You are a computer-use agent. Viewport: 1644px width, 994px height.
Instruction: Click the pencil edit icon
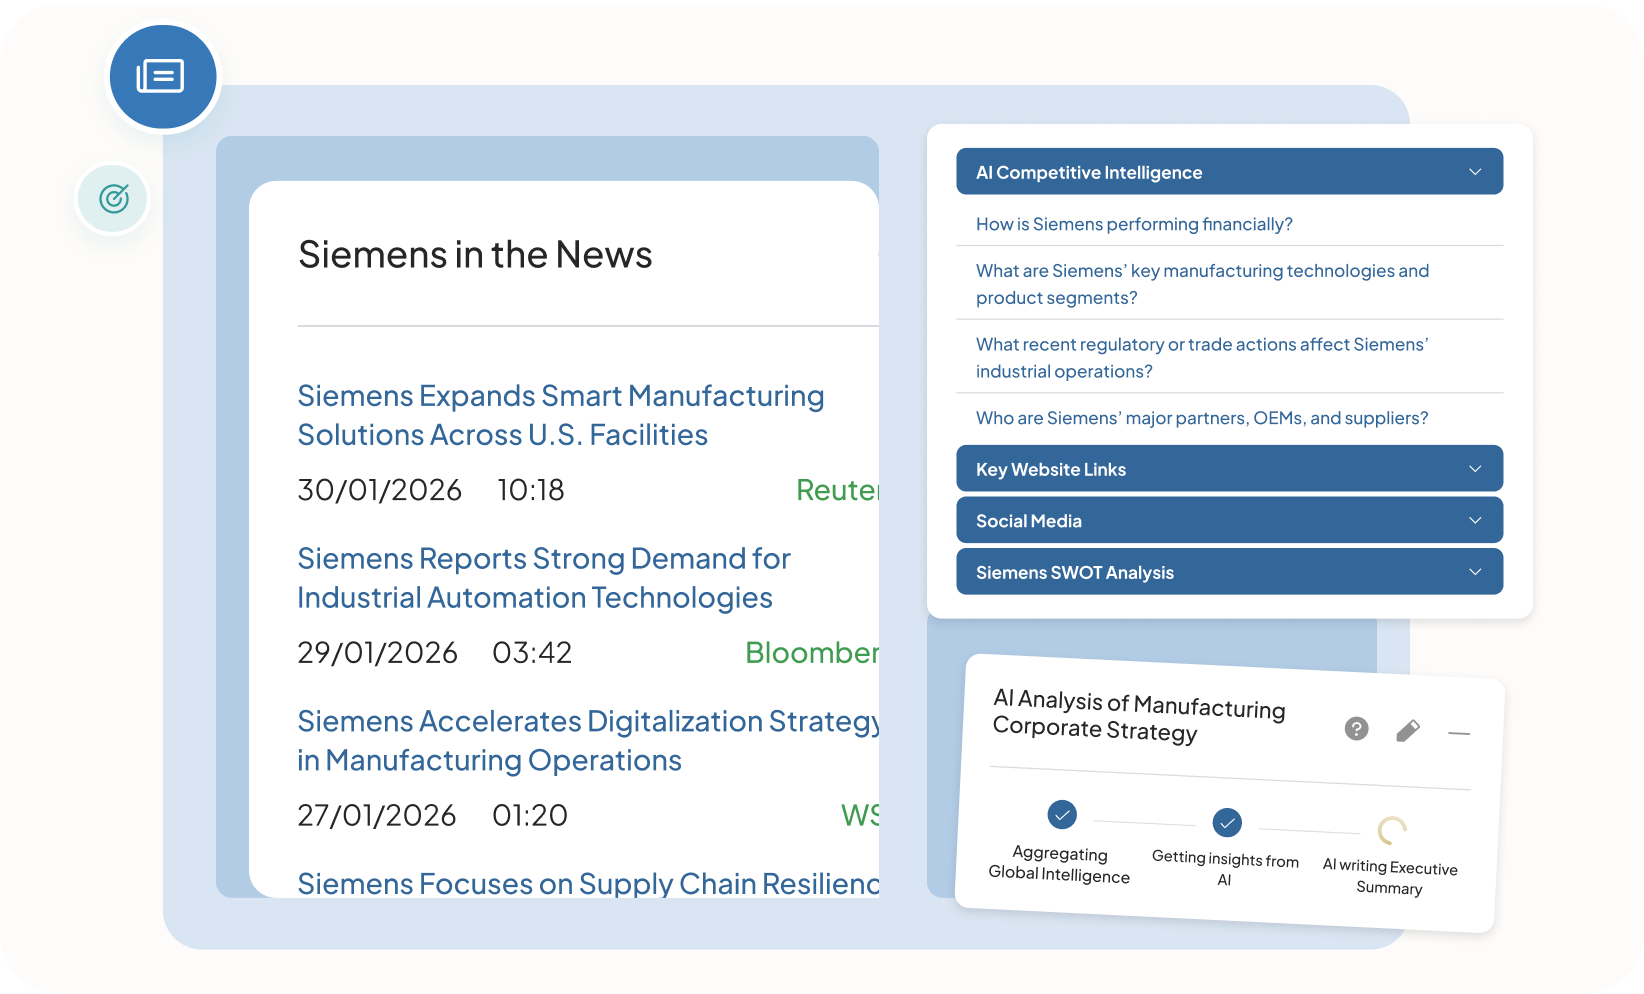(1408, 731)
